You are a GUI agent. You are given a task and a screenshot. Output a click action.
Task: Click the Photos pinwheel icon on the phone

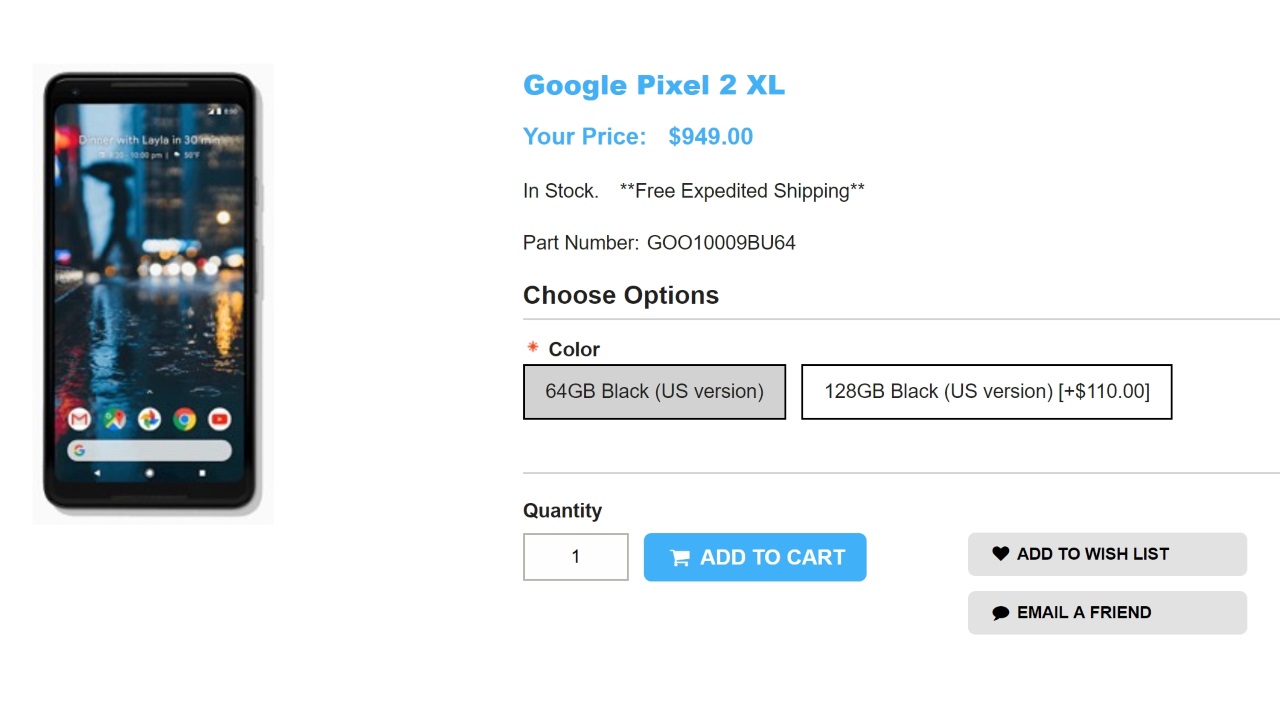coord(149,420)
